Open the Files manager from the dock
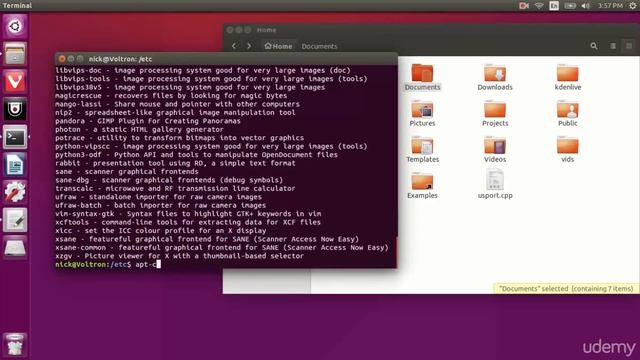Viewport: 640px width, 360px height. click(15, 54)
